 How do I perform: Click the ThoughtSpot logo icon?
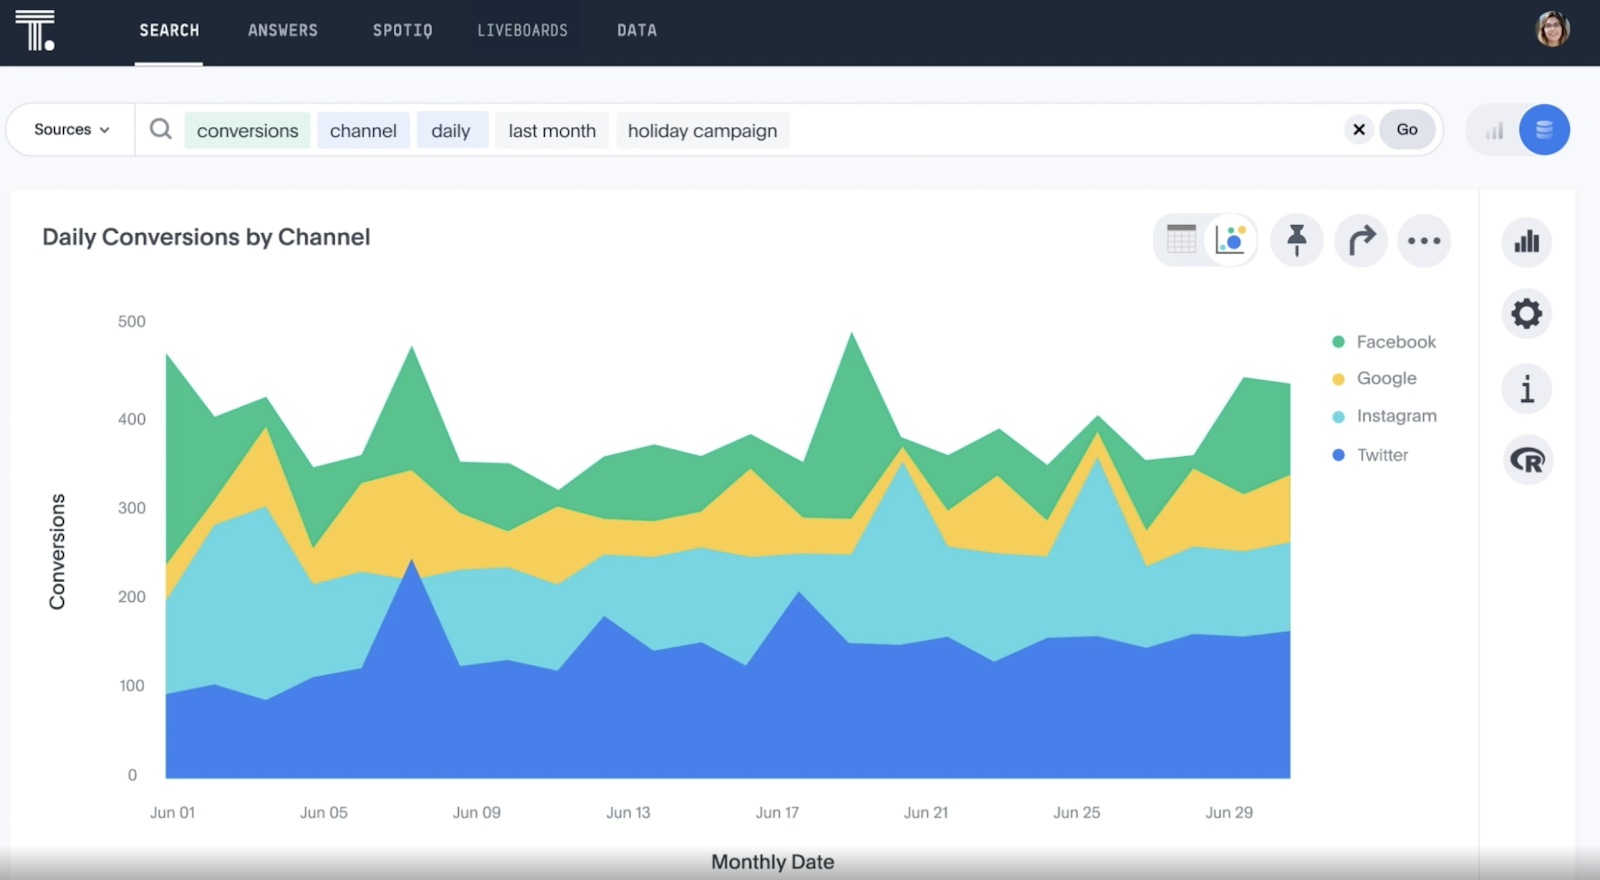pyautogui.click(x=35, y=31)
